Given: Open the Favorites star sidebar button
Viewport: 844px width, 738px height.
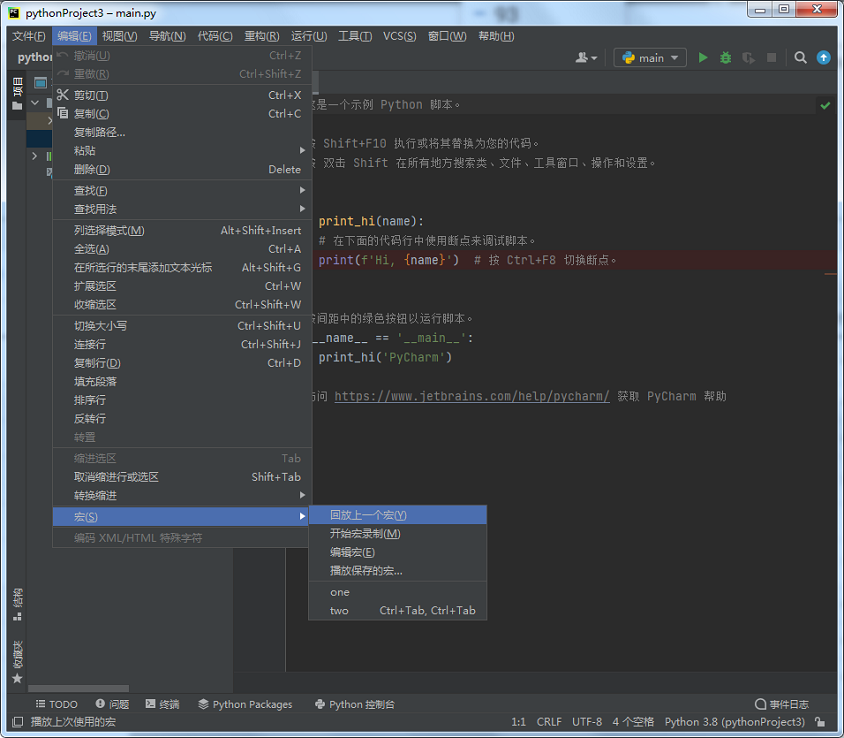Looking at the screenshot, I should click(17, 662).
